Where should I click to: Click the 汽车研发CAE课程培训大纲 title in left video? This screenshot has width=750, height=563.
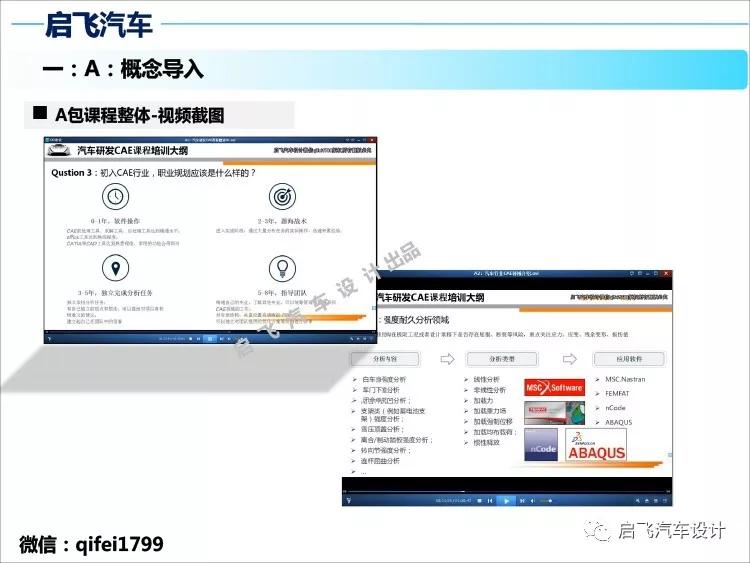point(132,151)
